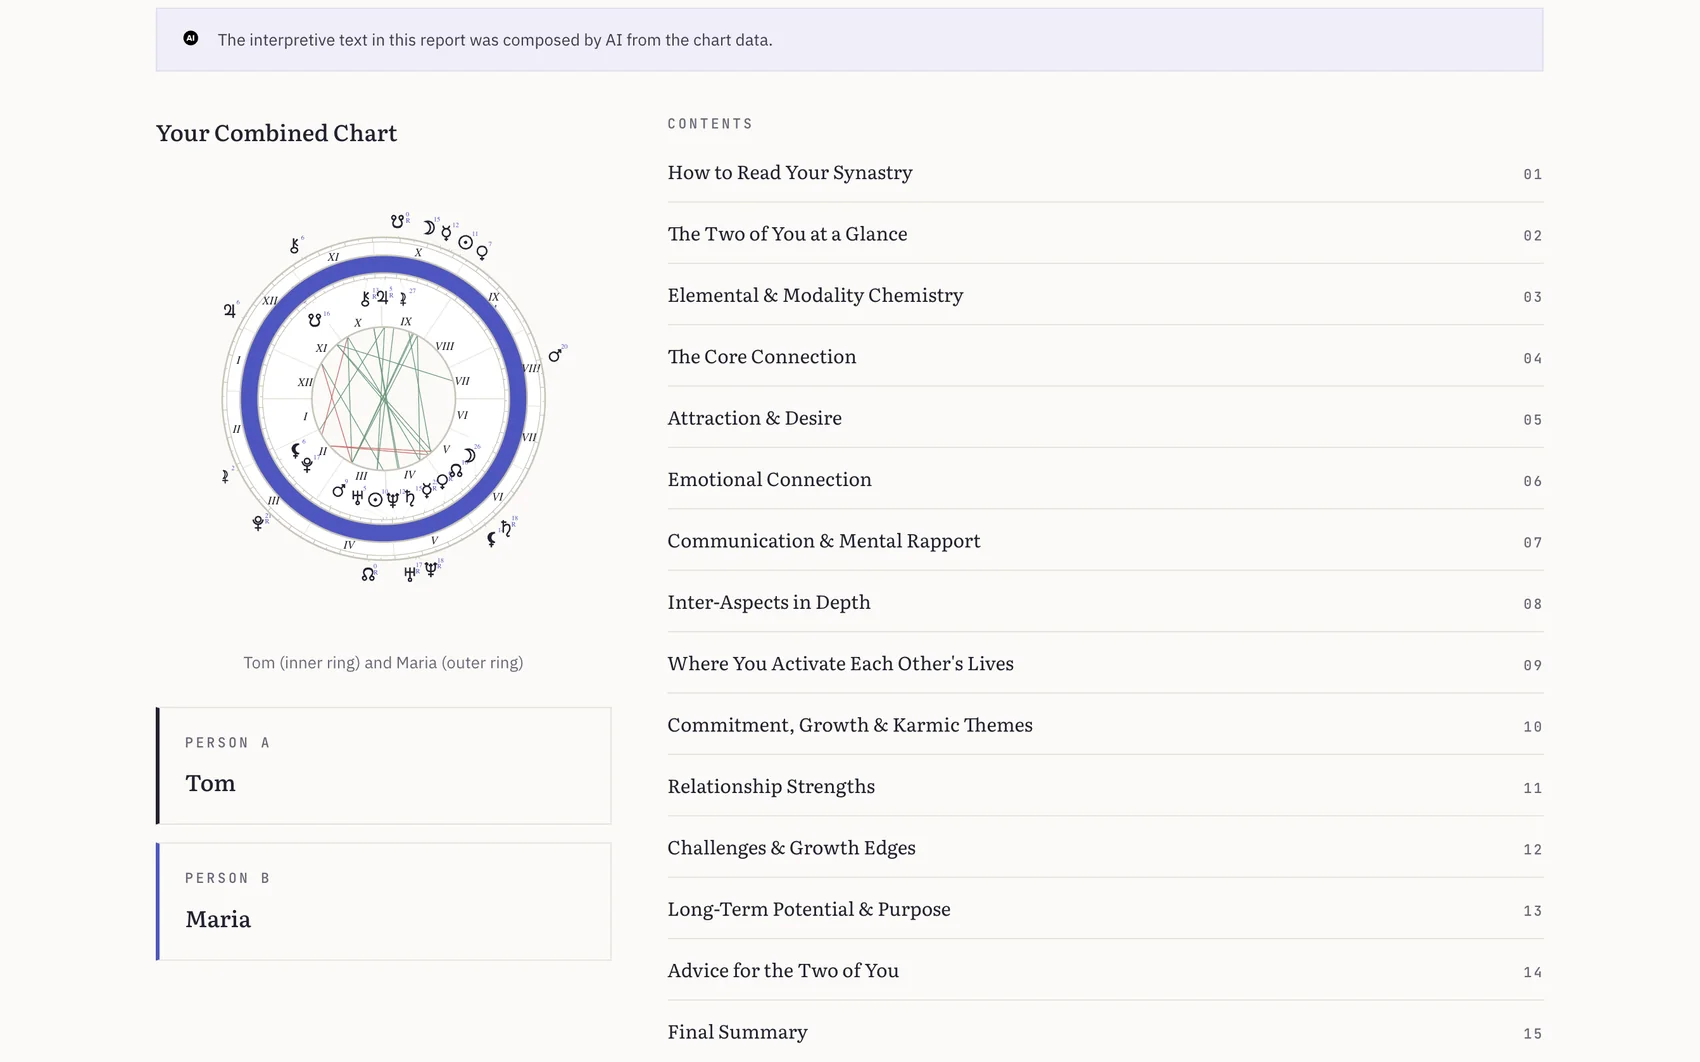The height and width of the screenshot is (1062, 1700).
Task: Open Relationship Strengths section
Action: pos(1105,786)
